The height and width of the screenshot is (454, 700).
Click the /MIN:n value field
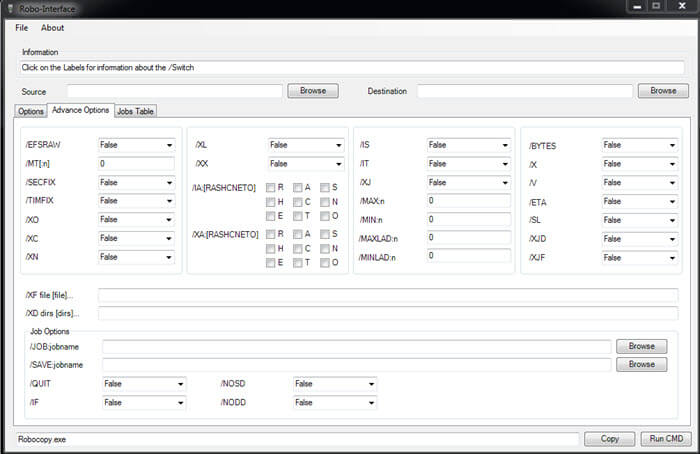(x=469, y=219)
